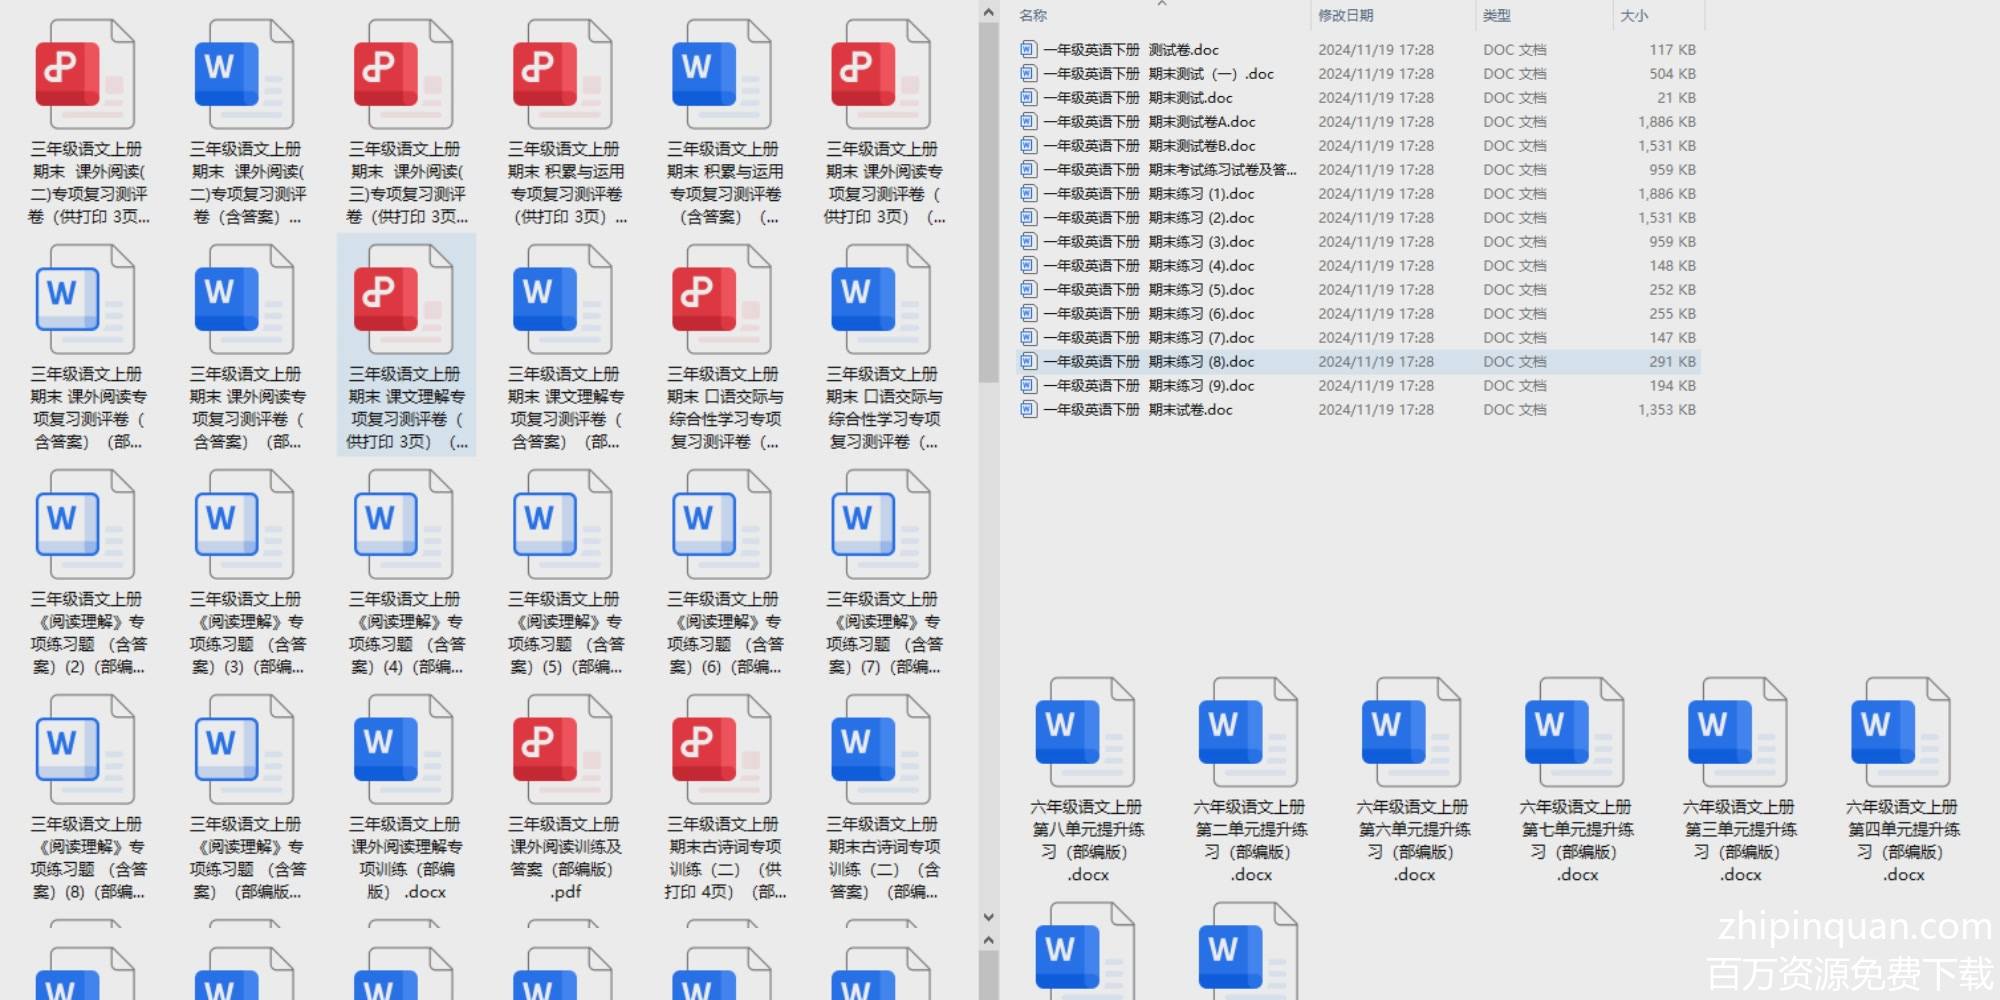Click 类型 column header to sort
2000x1000 pixels.
1496,16
